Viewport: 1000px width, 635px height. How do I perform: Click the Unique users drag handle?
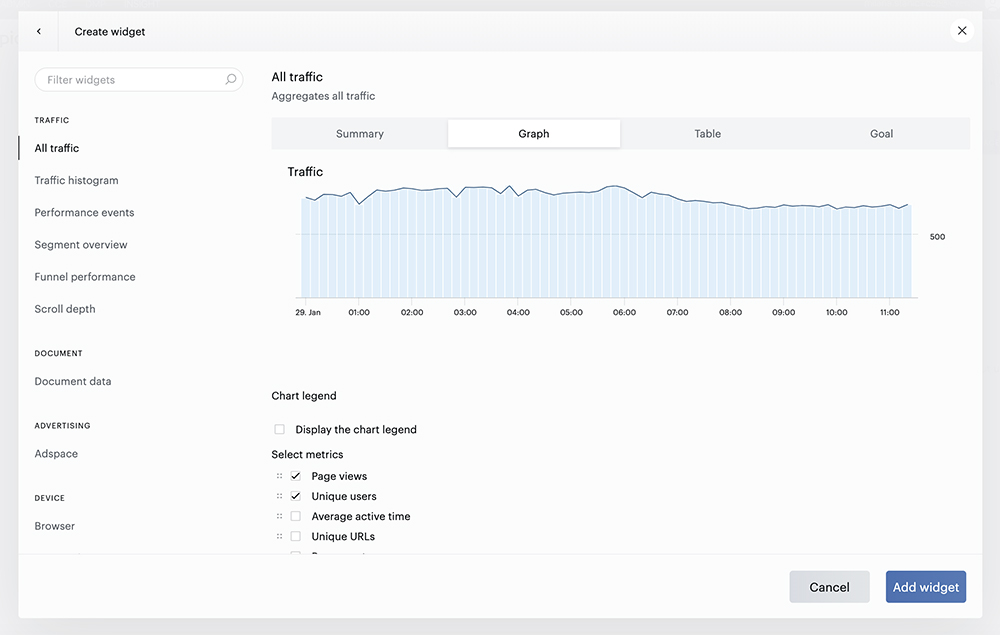(x=279, y=496)
